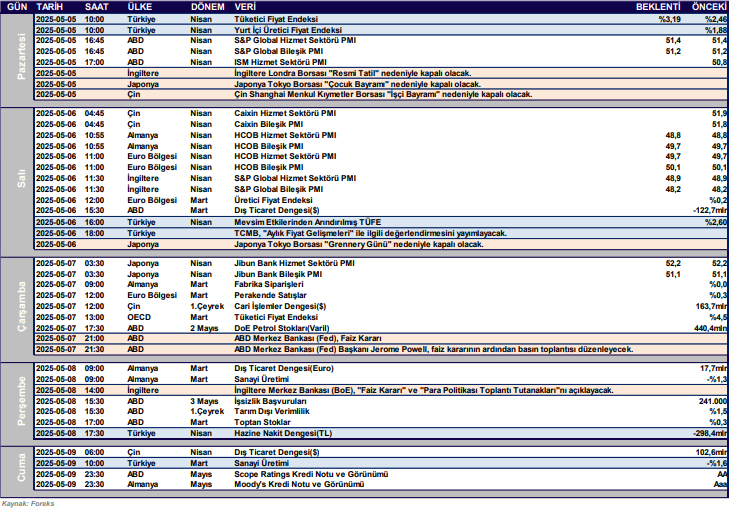Click the '2 Mayıs' period cell
This screenshot has width=729, height=511.
[204, 328]
